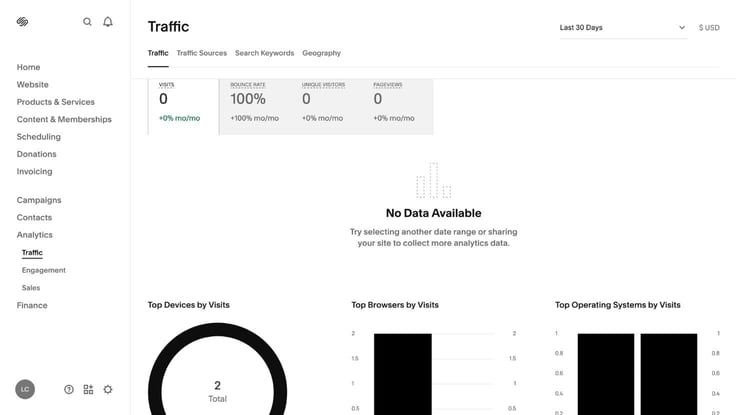Open Website section in sidebar

(32, 85)
